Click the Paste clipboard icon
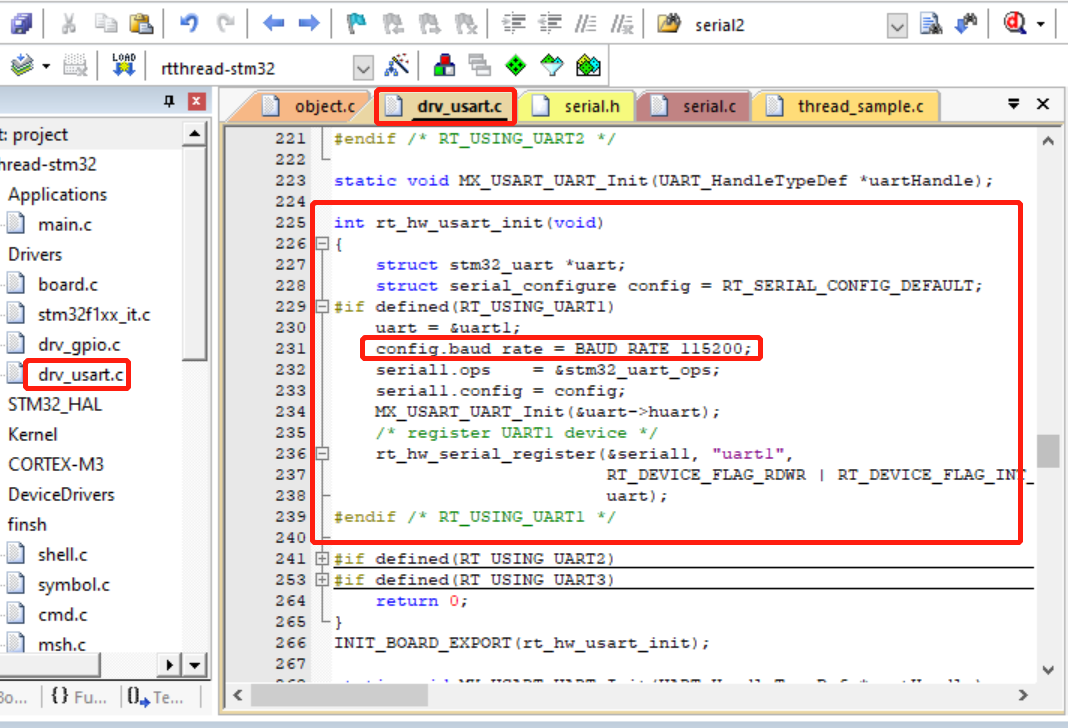The width and height of the screenshot is (1068, 728). [141, 24]
